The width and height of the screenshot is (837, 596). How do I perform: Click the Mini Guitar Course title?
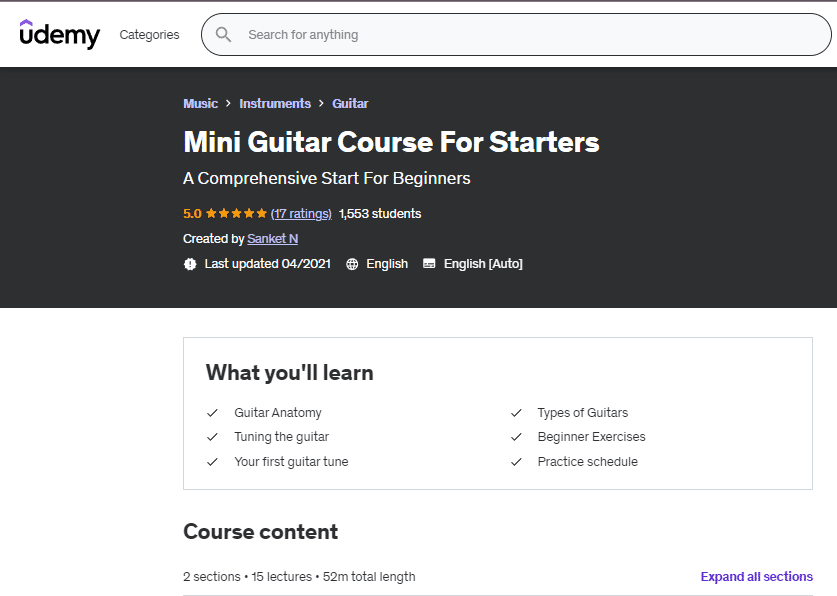pos(391,142)
